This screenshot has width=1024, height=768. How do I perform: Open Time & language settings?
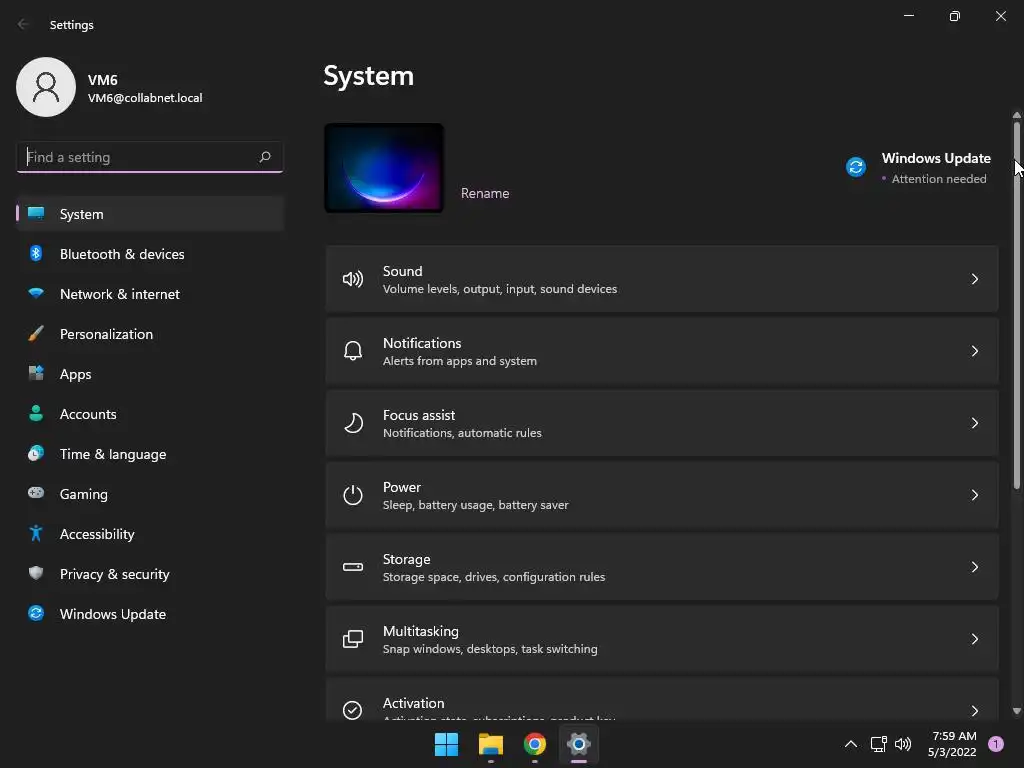click(150, 454)
